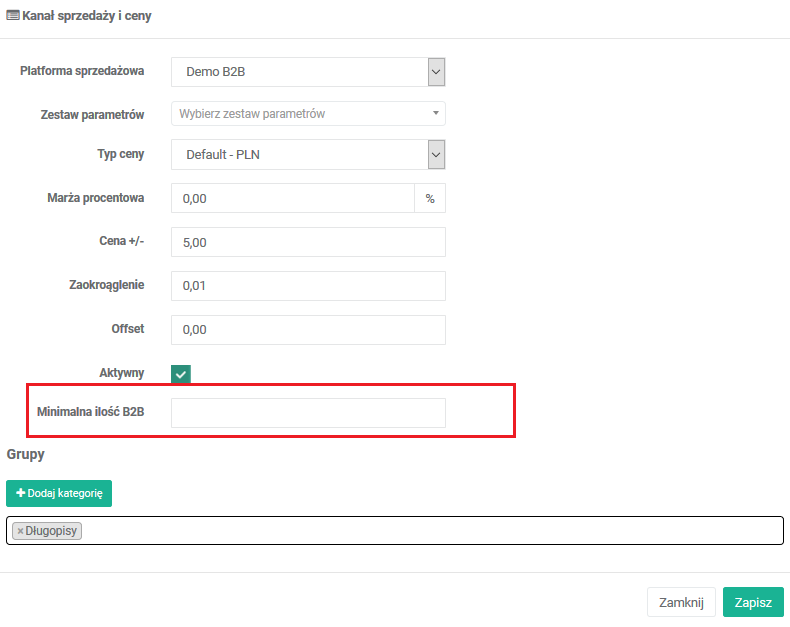Focus the Marża procentowa input
Viewport: 790px width, 627px height.
pos(292,199)
